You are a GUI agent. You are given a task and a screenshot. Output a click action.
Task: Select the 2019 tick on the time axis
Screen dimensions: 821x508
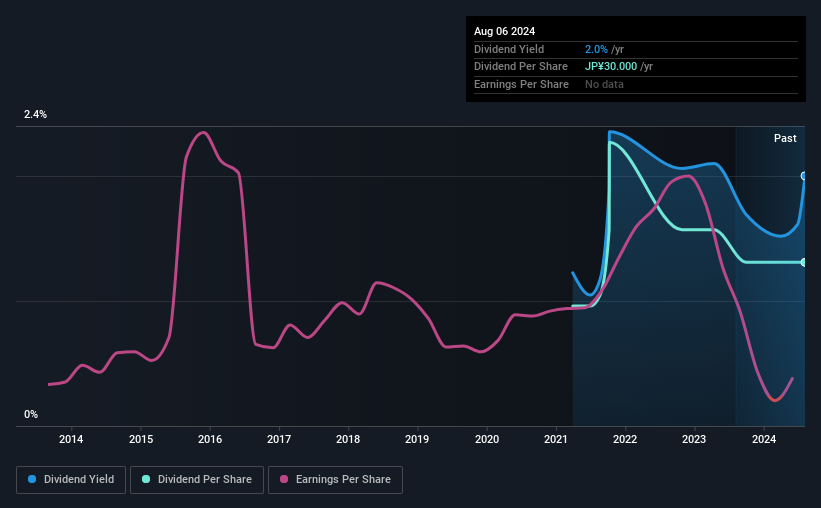tap(417, 439)
